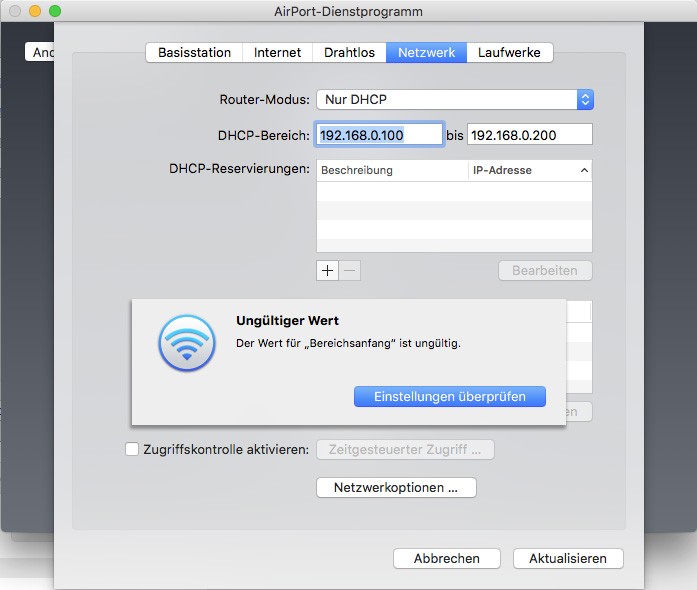Click the minus button under DHCP reservations

tap(350, 270)
